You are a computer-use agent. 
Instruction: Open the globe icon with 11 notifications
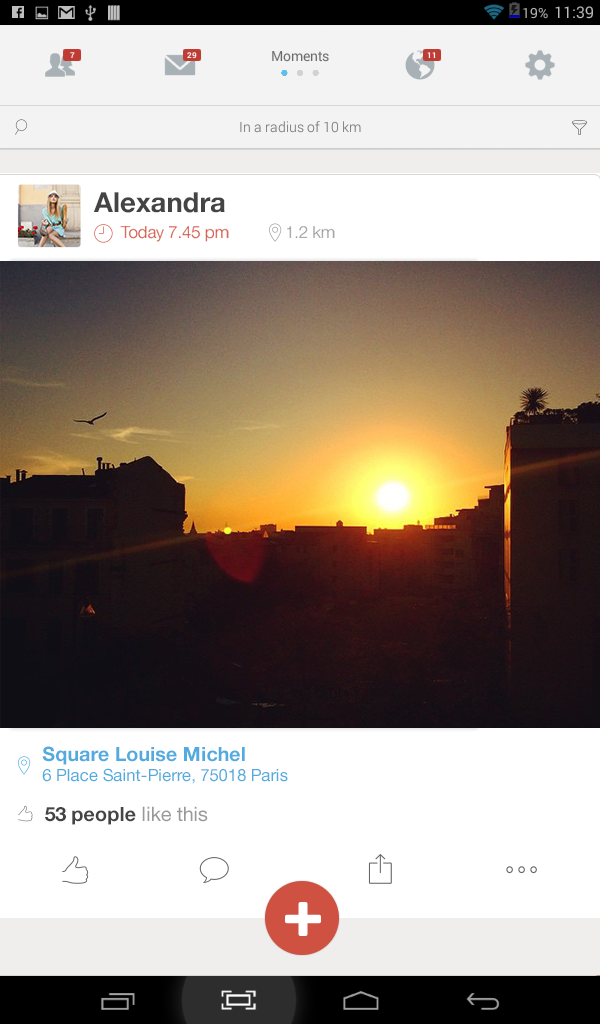422,65
